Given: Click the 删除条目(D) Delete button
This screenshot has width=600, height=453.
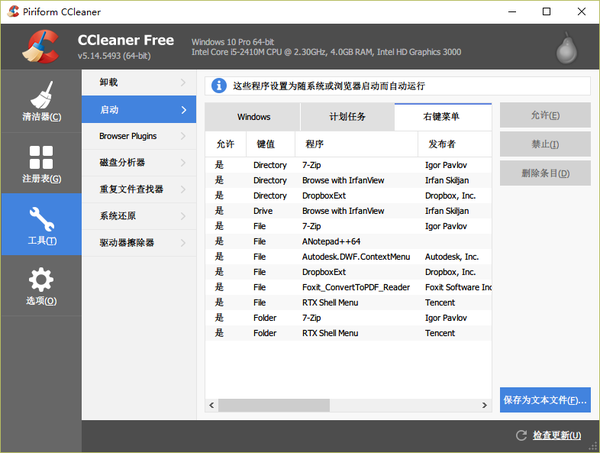Looking at the screenshot, I should pos(545,173).
